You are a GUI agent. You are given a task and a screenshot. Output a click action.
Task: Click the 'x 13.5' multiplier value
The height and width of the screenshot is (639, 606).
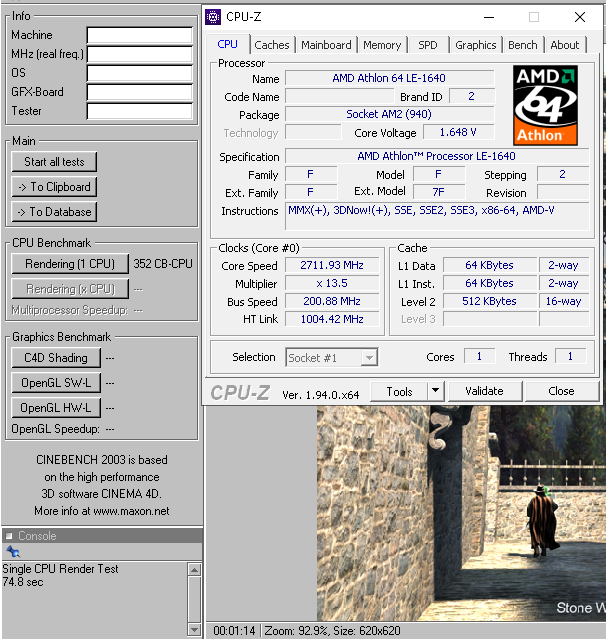(x=332, y=283)
